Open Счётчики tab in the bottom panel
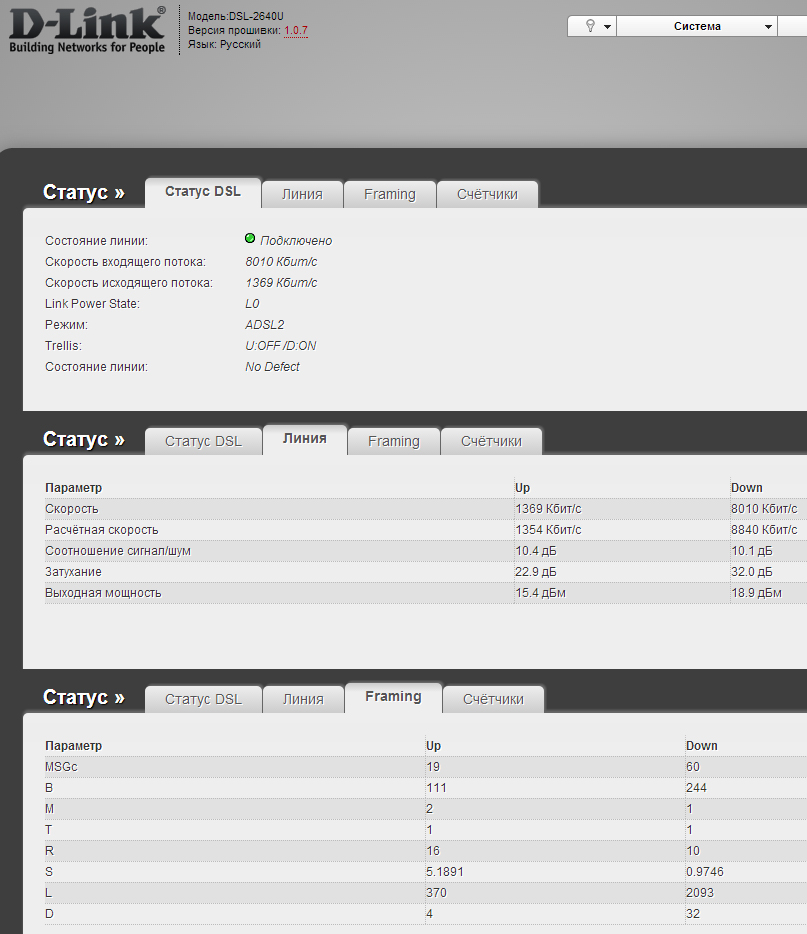 (493, 699)
